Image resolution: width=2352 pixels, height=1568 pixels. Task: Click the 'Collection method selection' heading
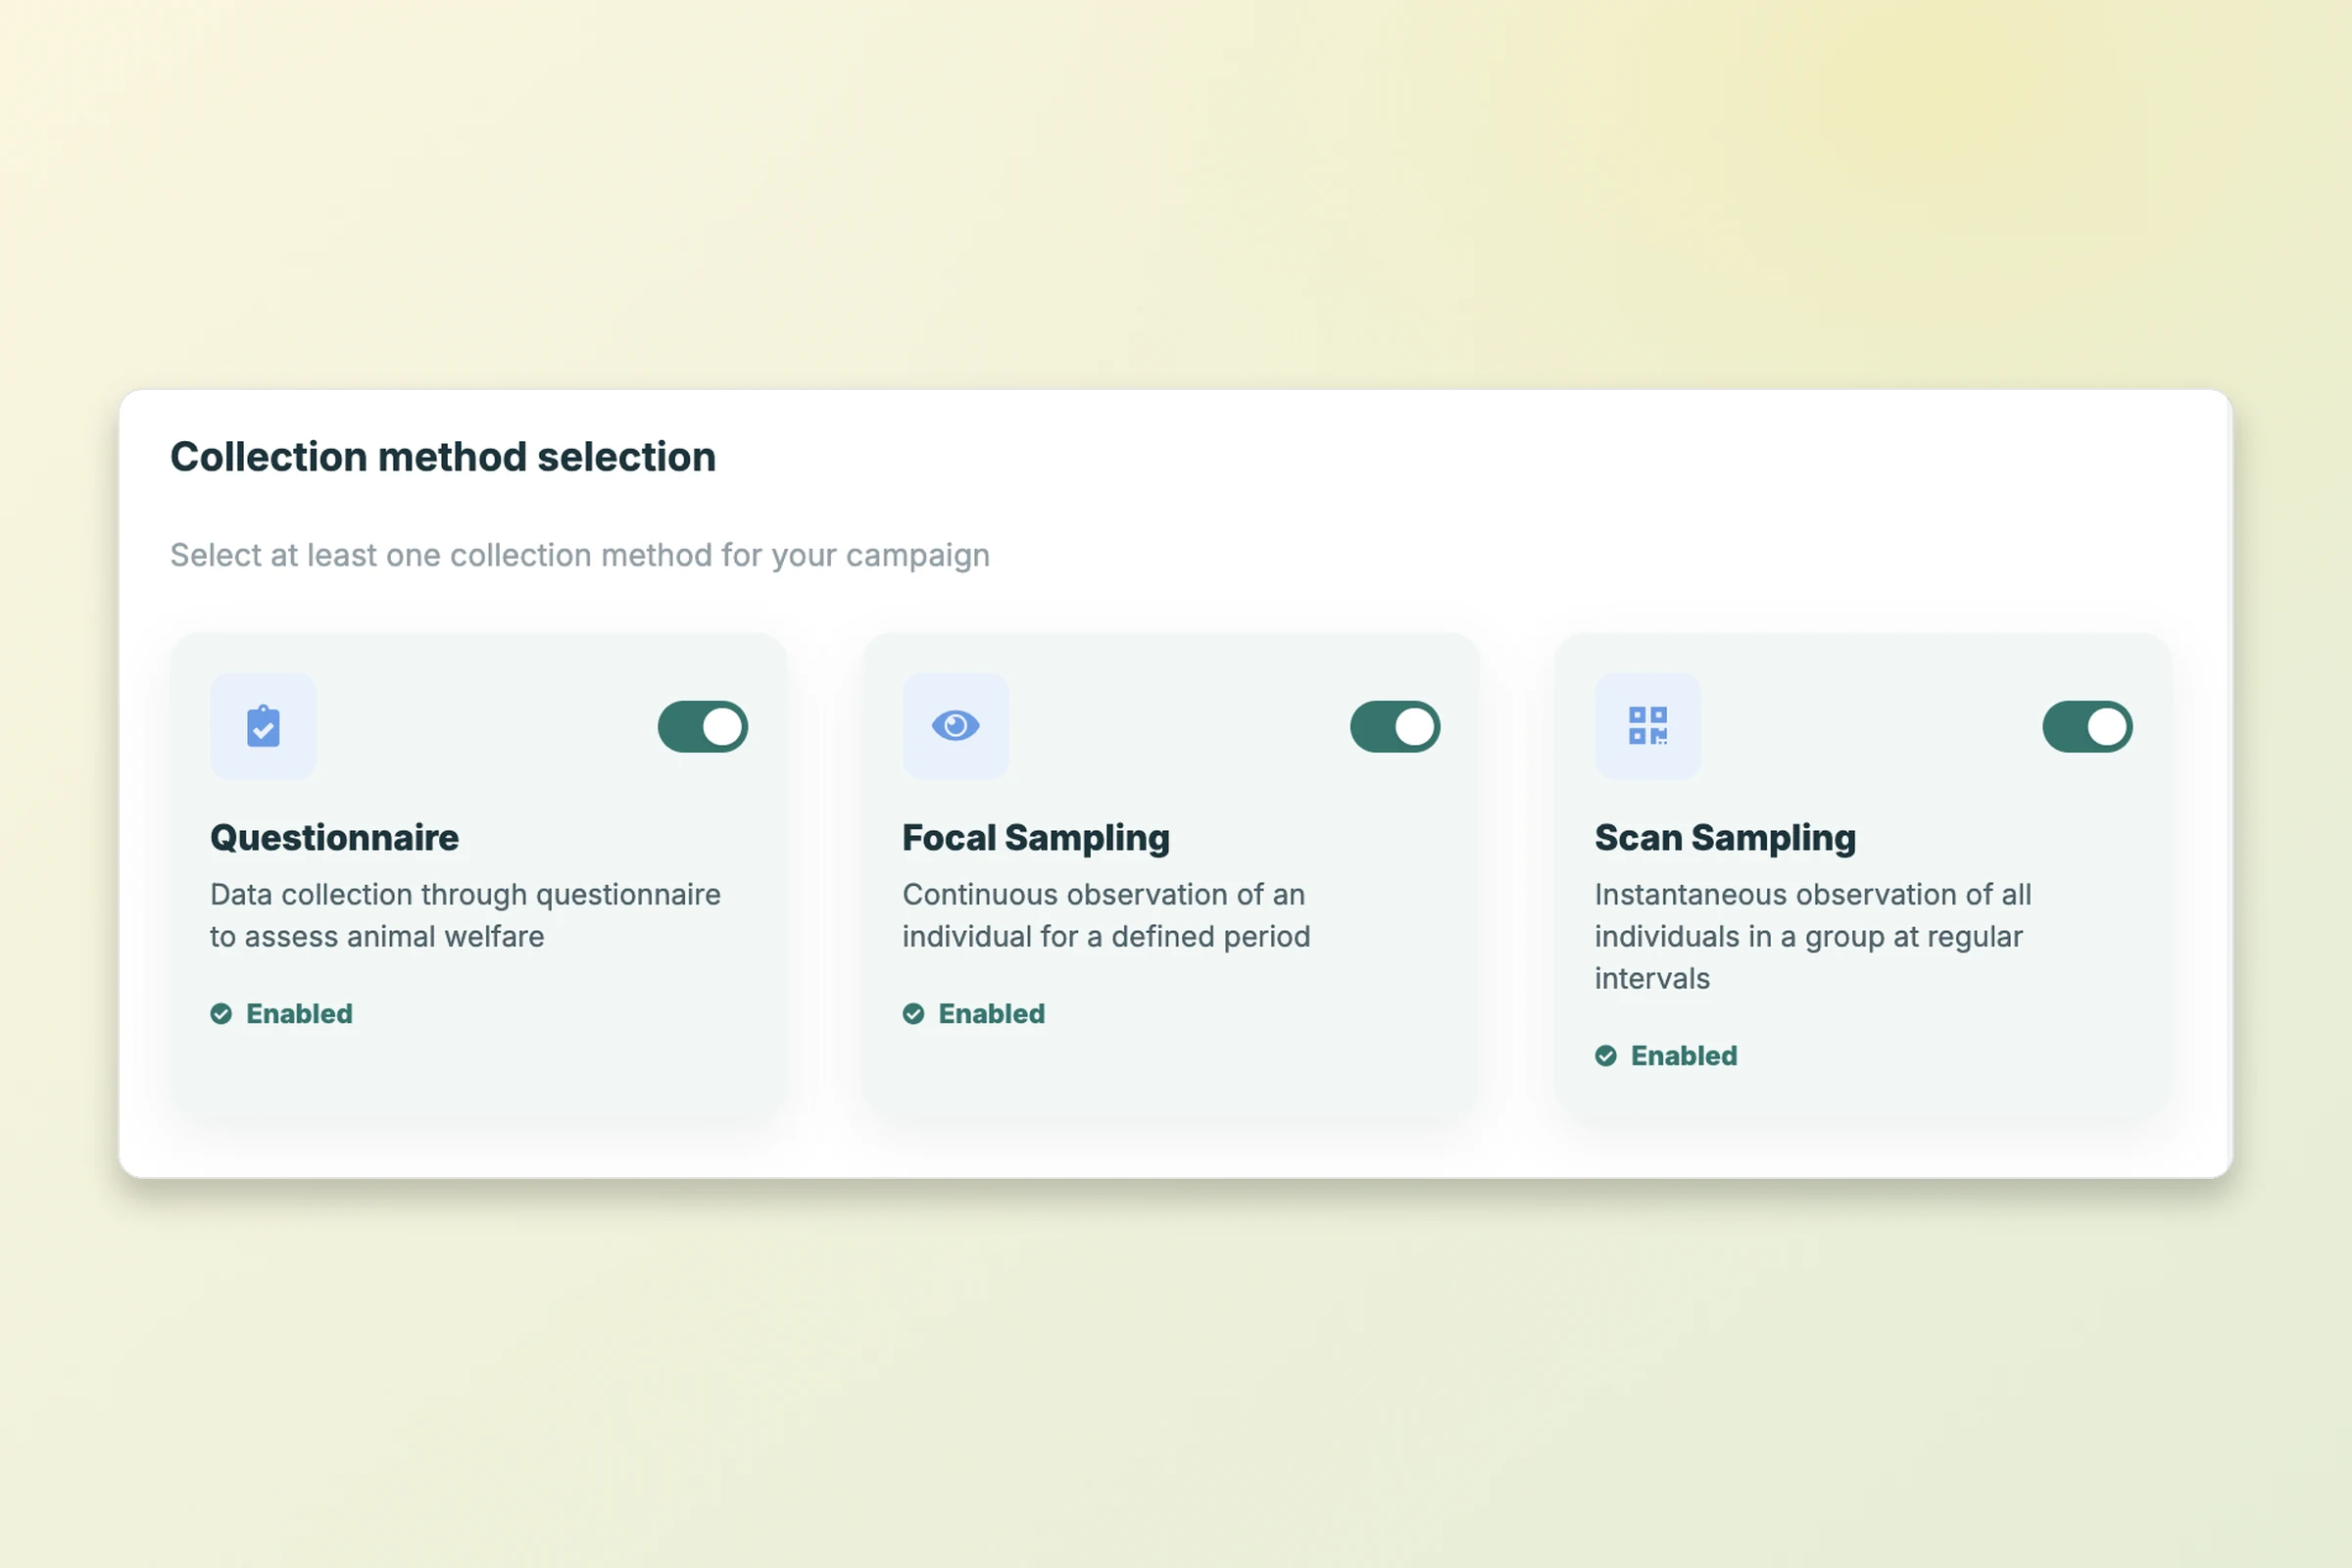pos(443,457)
